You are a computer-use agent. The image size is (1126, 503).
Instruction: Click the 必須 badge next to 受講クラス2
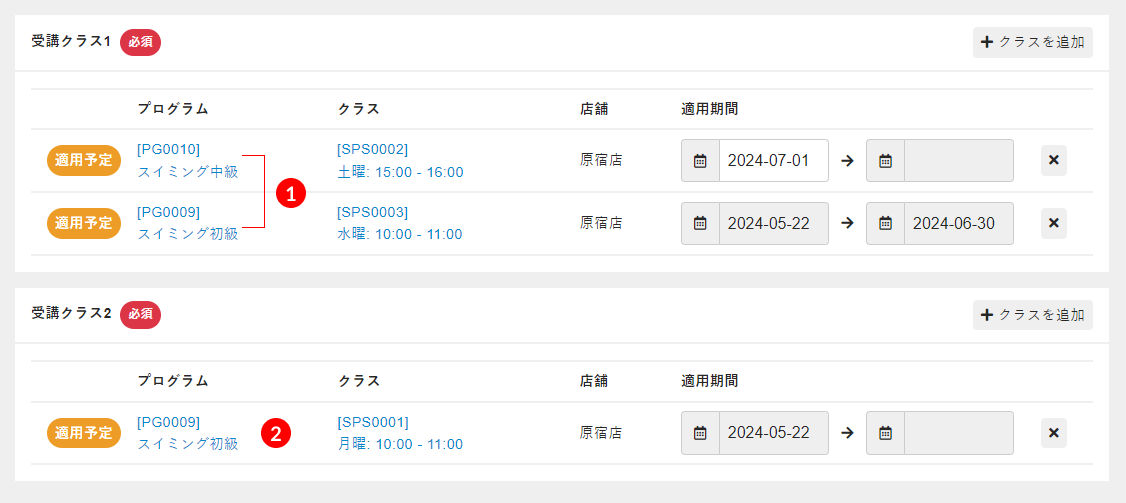[x=140, y=314]
